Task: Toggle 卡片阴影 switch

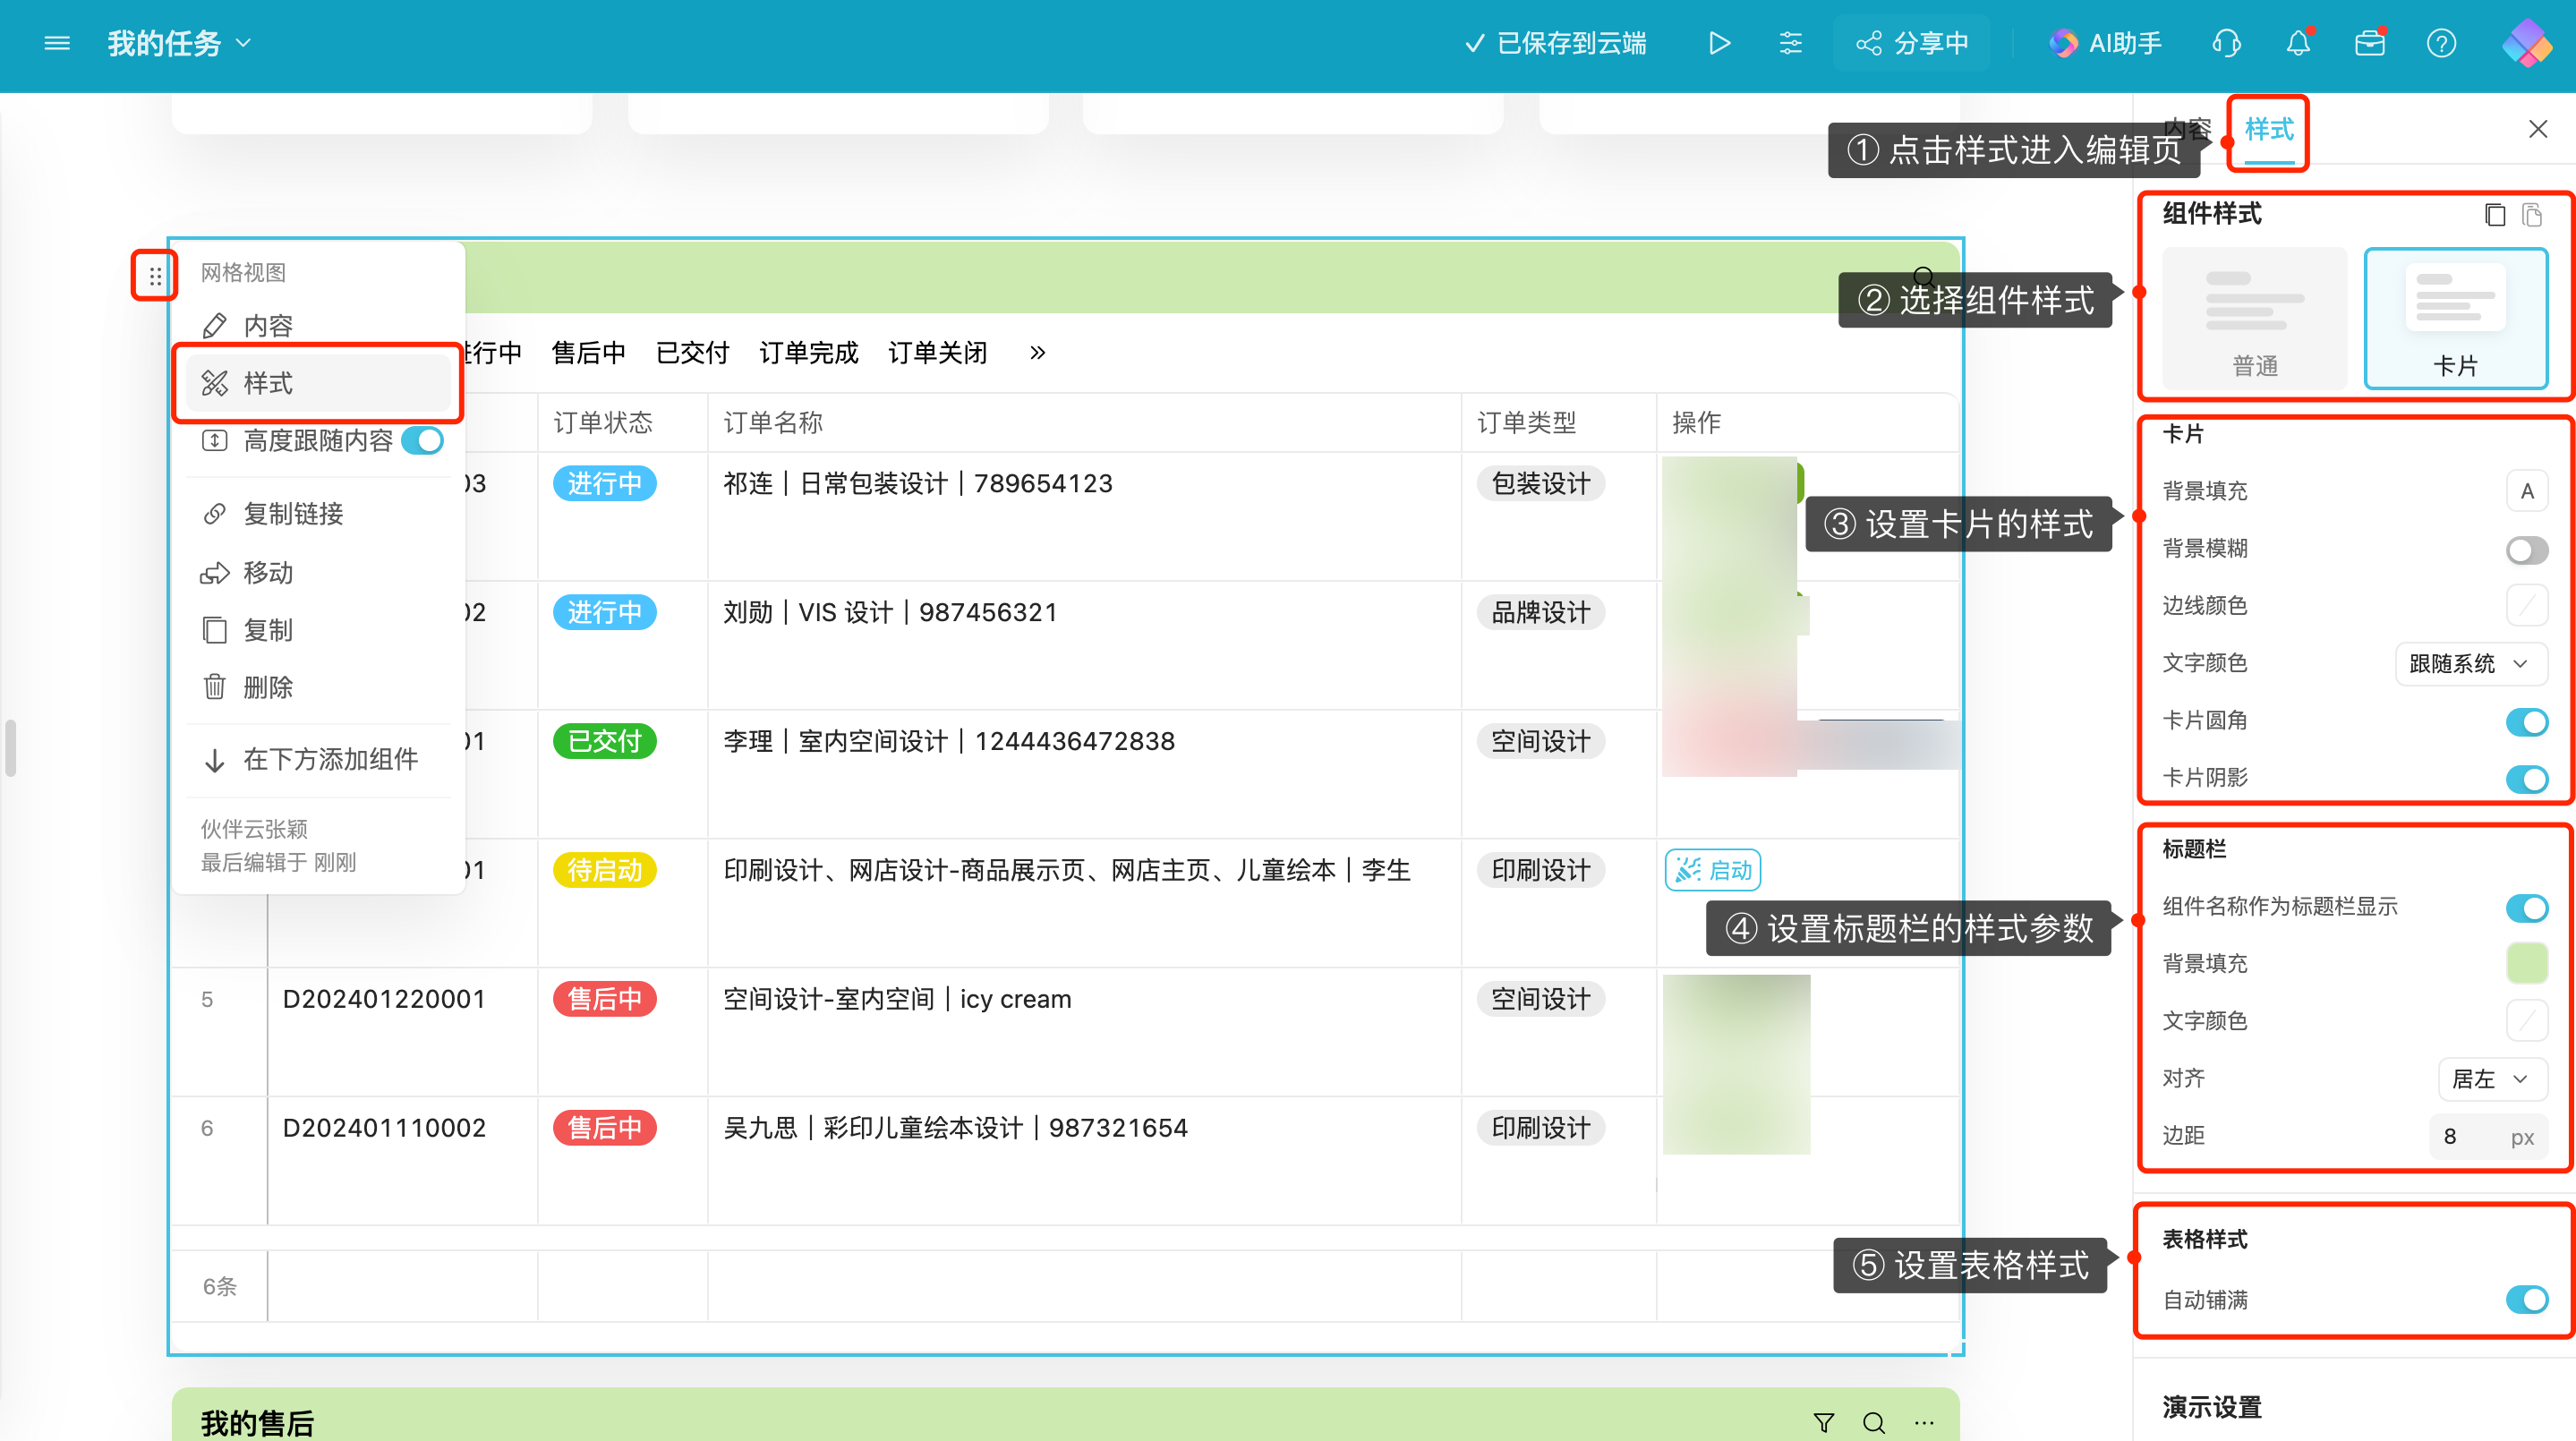Action: tap(2527, 778)
